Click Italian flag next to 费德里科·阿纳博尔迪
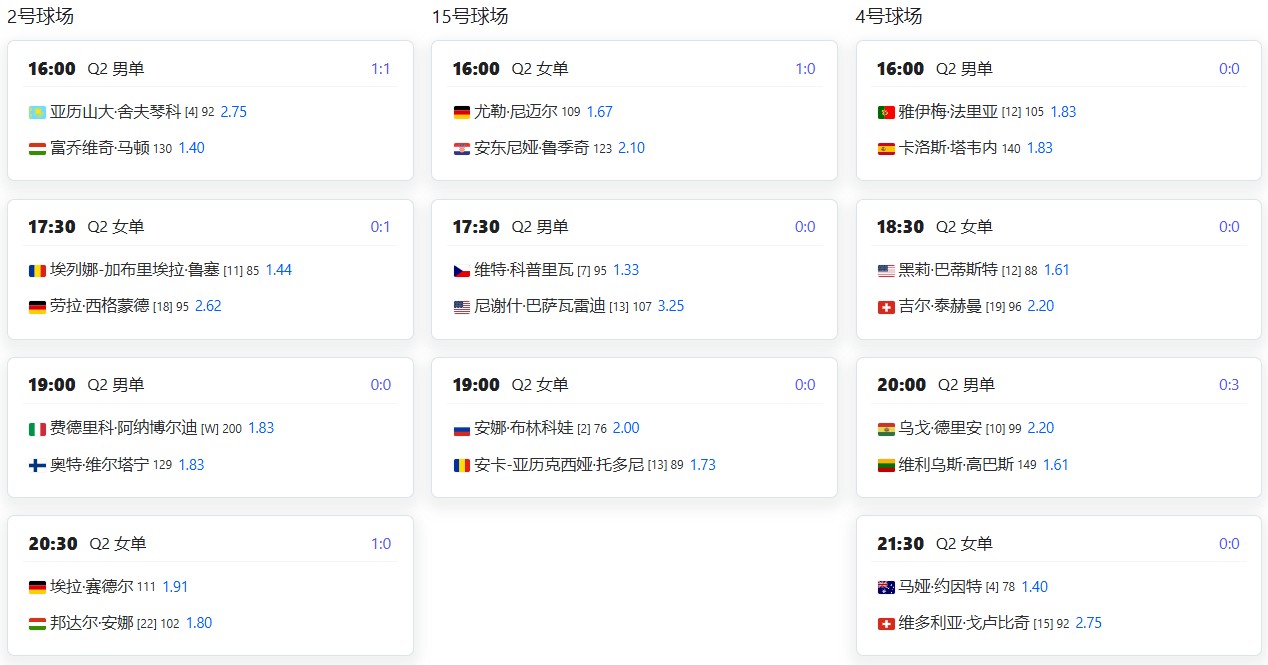The width and height of the screenshot is (1268, 665). point(37,429)
